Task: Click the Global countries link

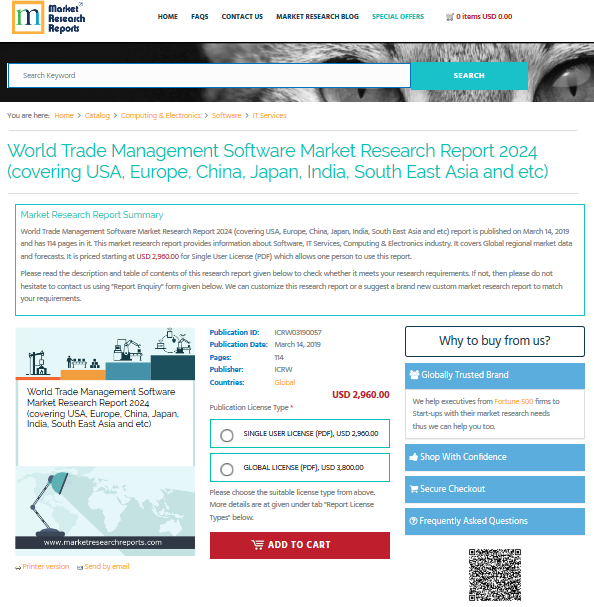Action: tap(285, 382)
